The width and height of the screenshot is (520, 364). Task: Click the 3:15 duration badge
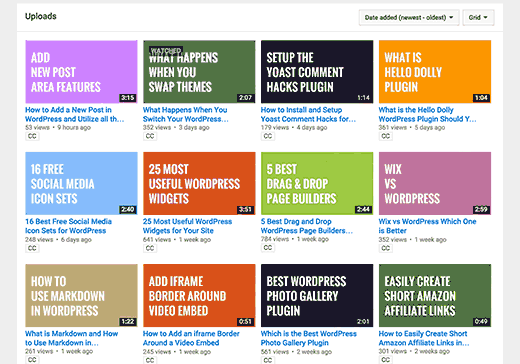pos(128,98)
